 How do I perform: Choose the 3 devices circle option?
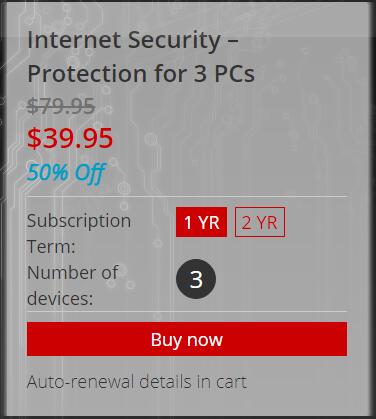click(196, 279)
